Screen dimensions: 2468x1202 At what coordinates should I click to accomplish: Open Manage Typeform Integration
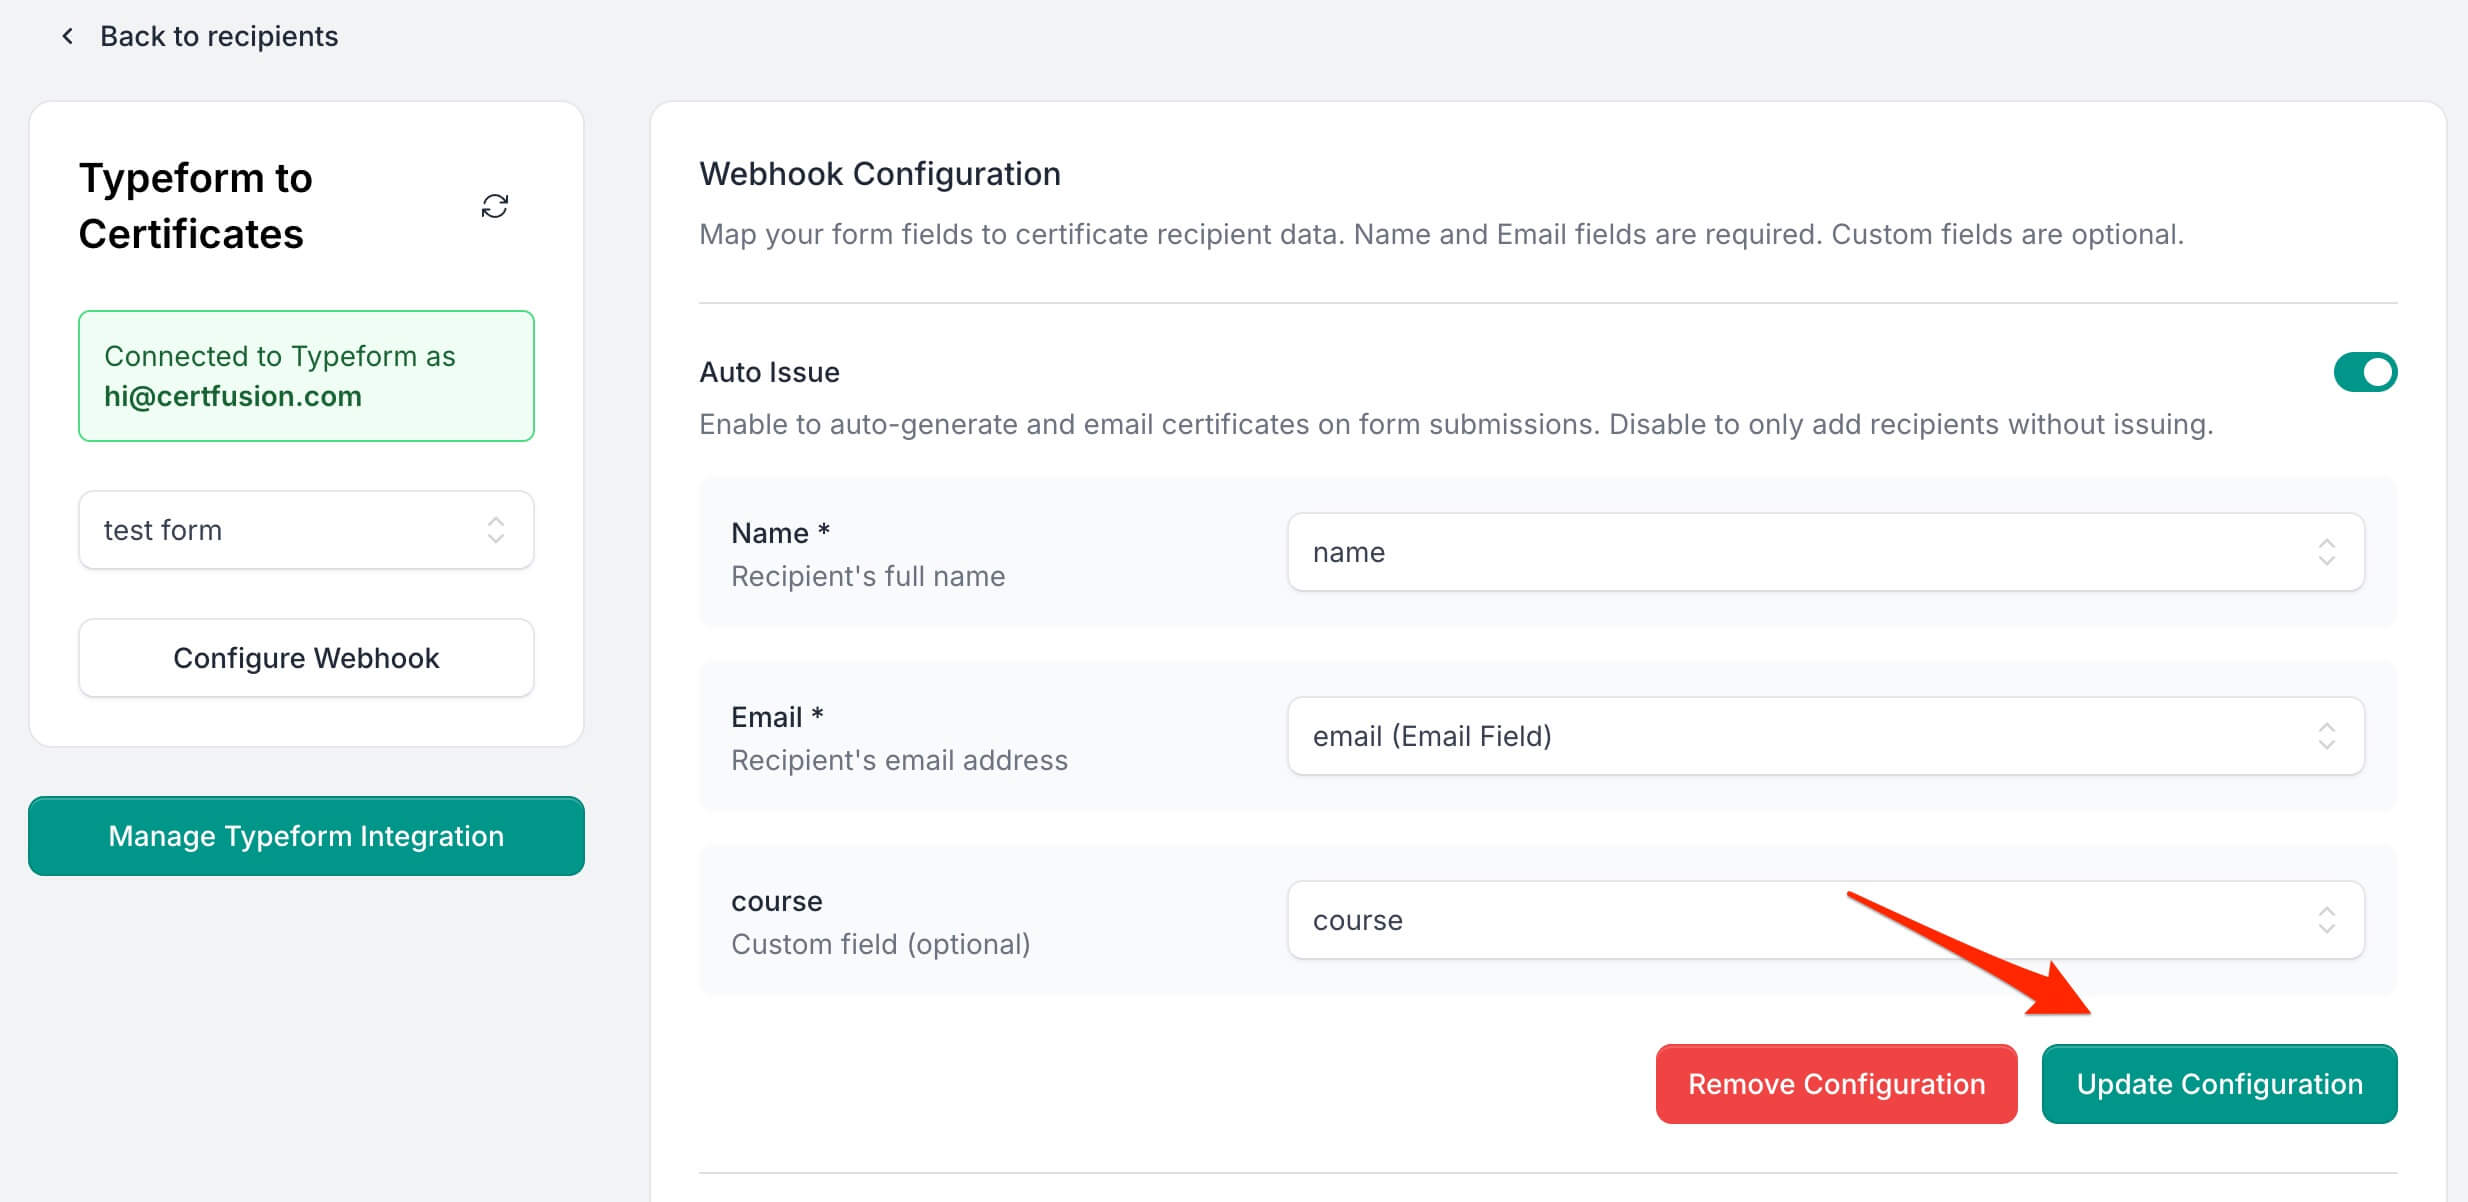coord(306,836)
